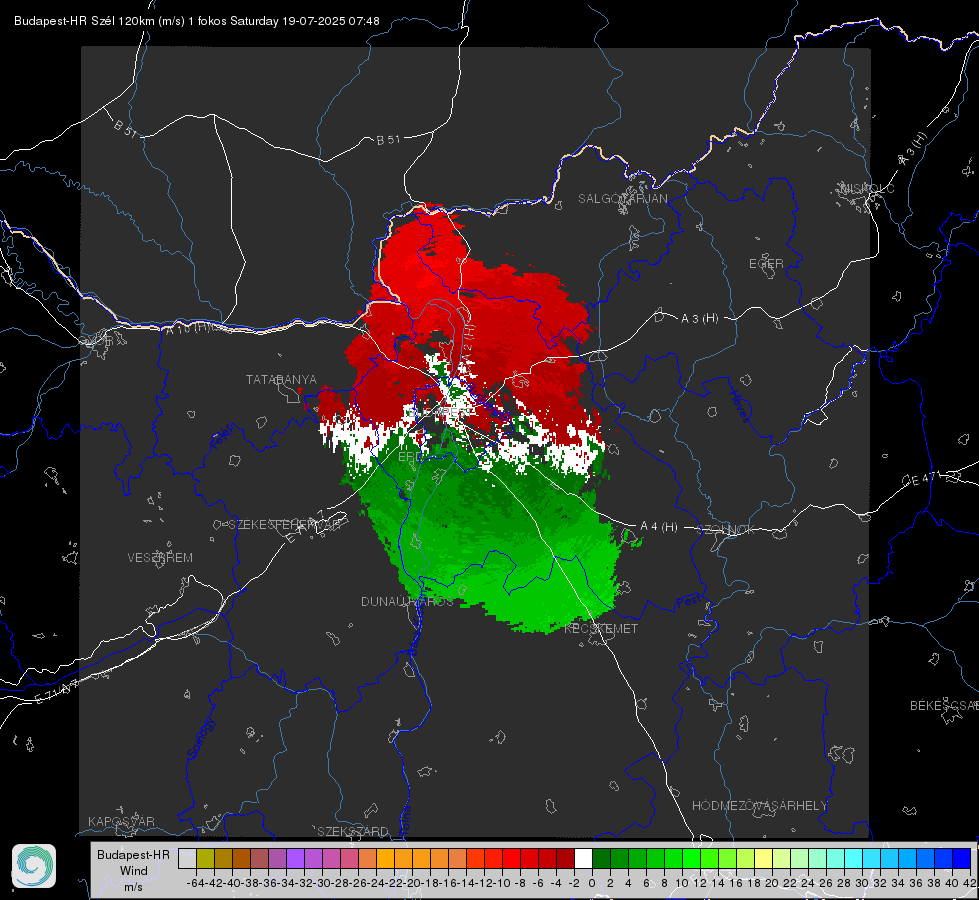Click the 42 value in legend scale

click(x=969, y=883)
